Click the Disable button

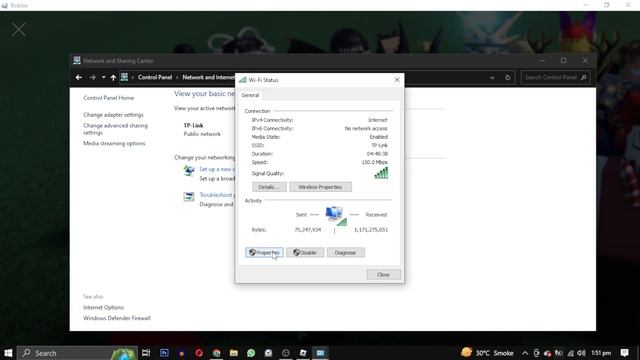click(305, 253)
